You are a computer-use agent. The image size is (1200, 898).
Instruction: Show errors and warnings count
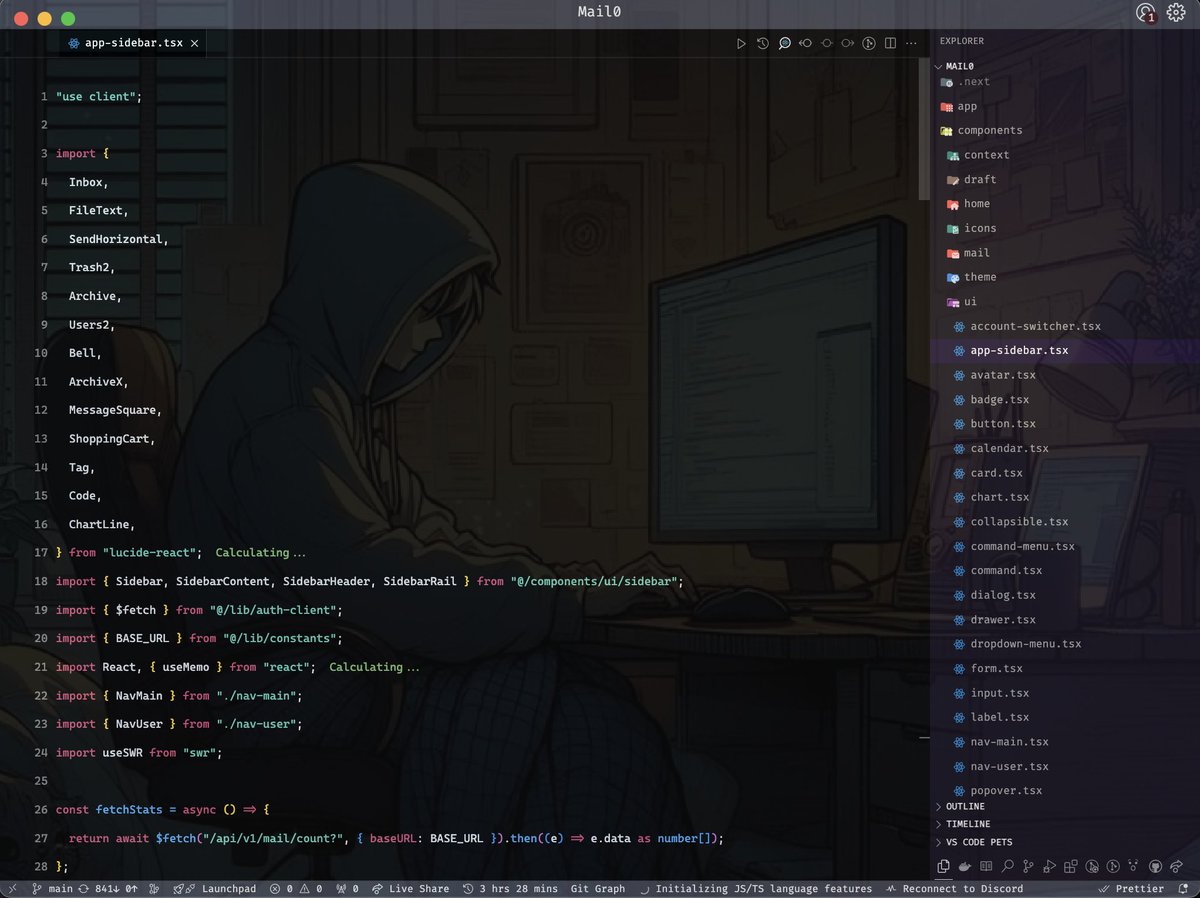point(297,888)
